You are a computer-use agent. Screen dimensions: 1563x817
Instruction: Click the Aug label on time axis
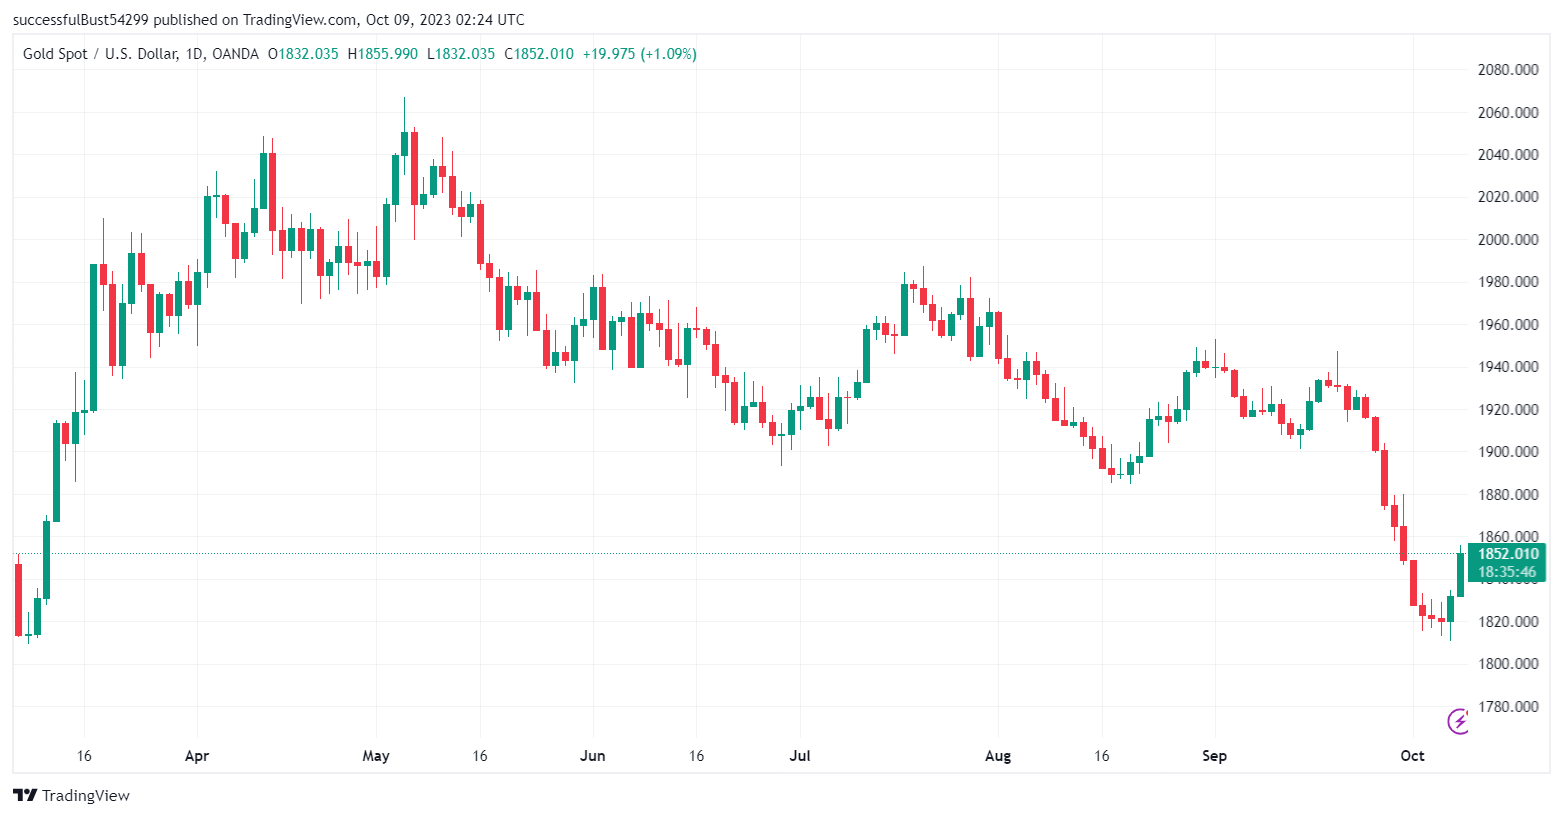(x=997, y=755)
